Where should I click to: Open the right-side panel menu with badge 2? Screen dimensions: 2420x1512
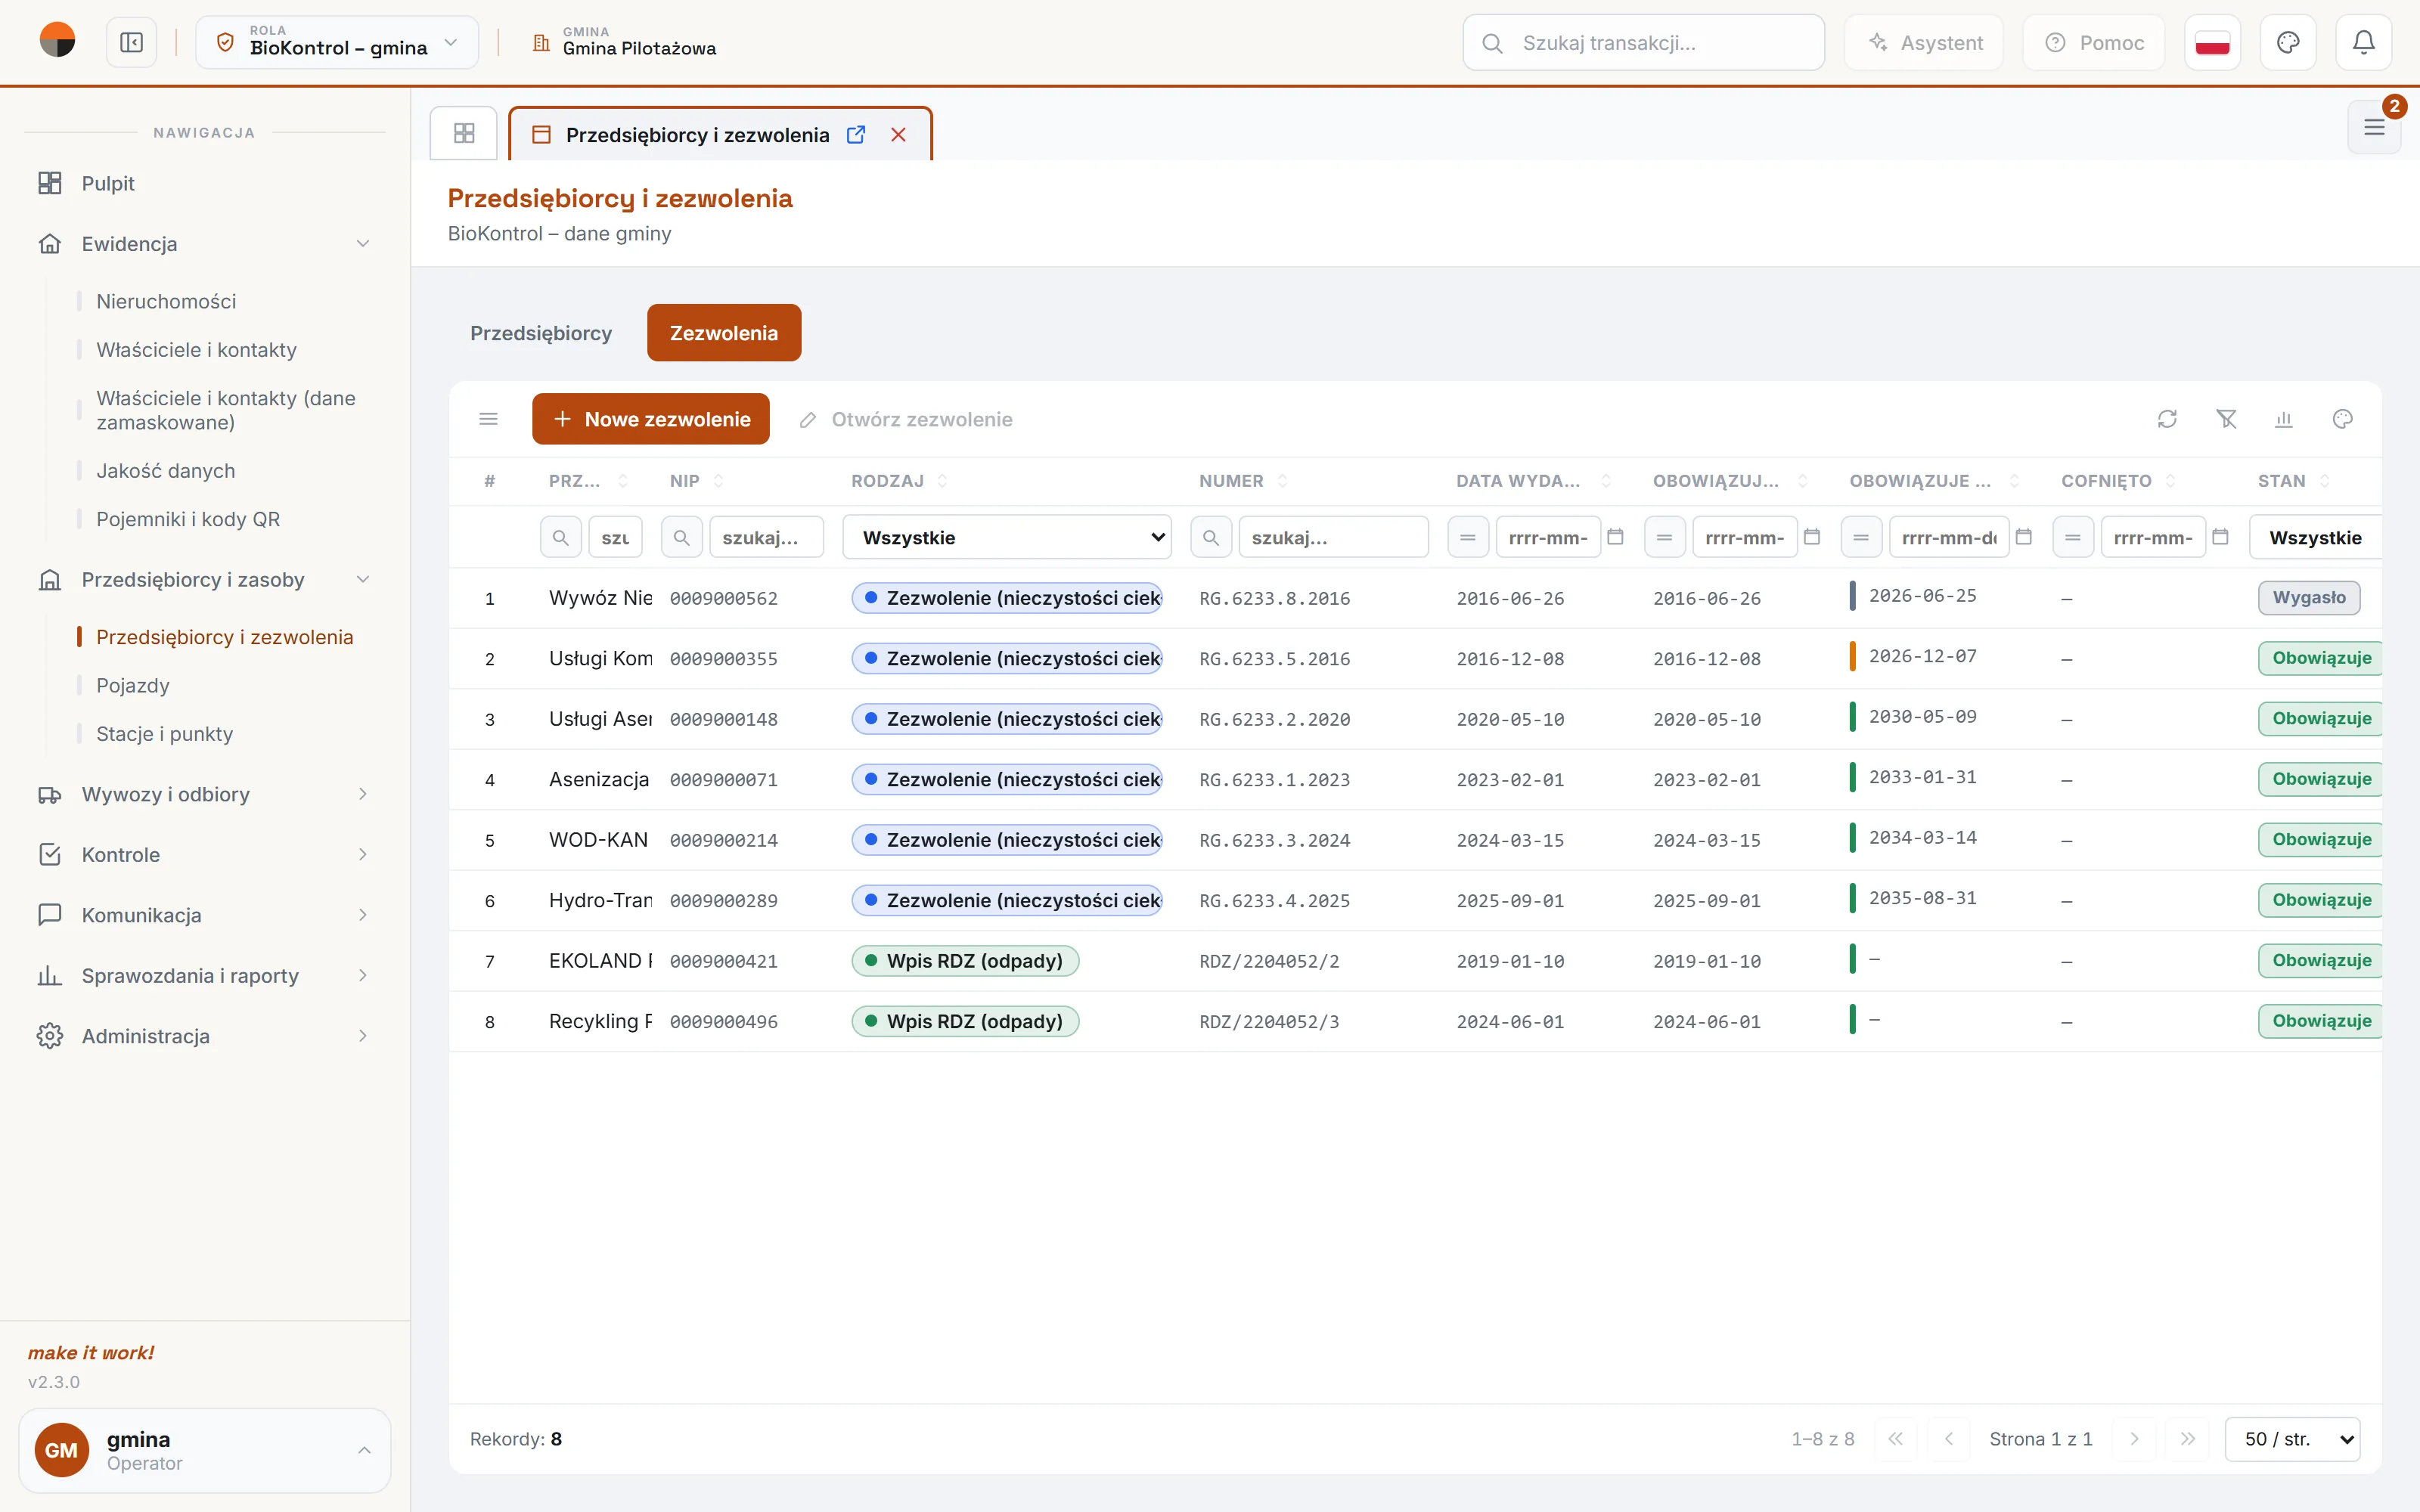tap(2374, 127)
